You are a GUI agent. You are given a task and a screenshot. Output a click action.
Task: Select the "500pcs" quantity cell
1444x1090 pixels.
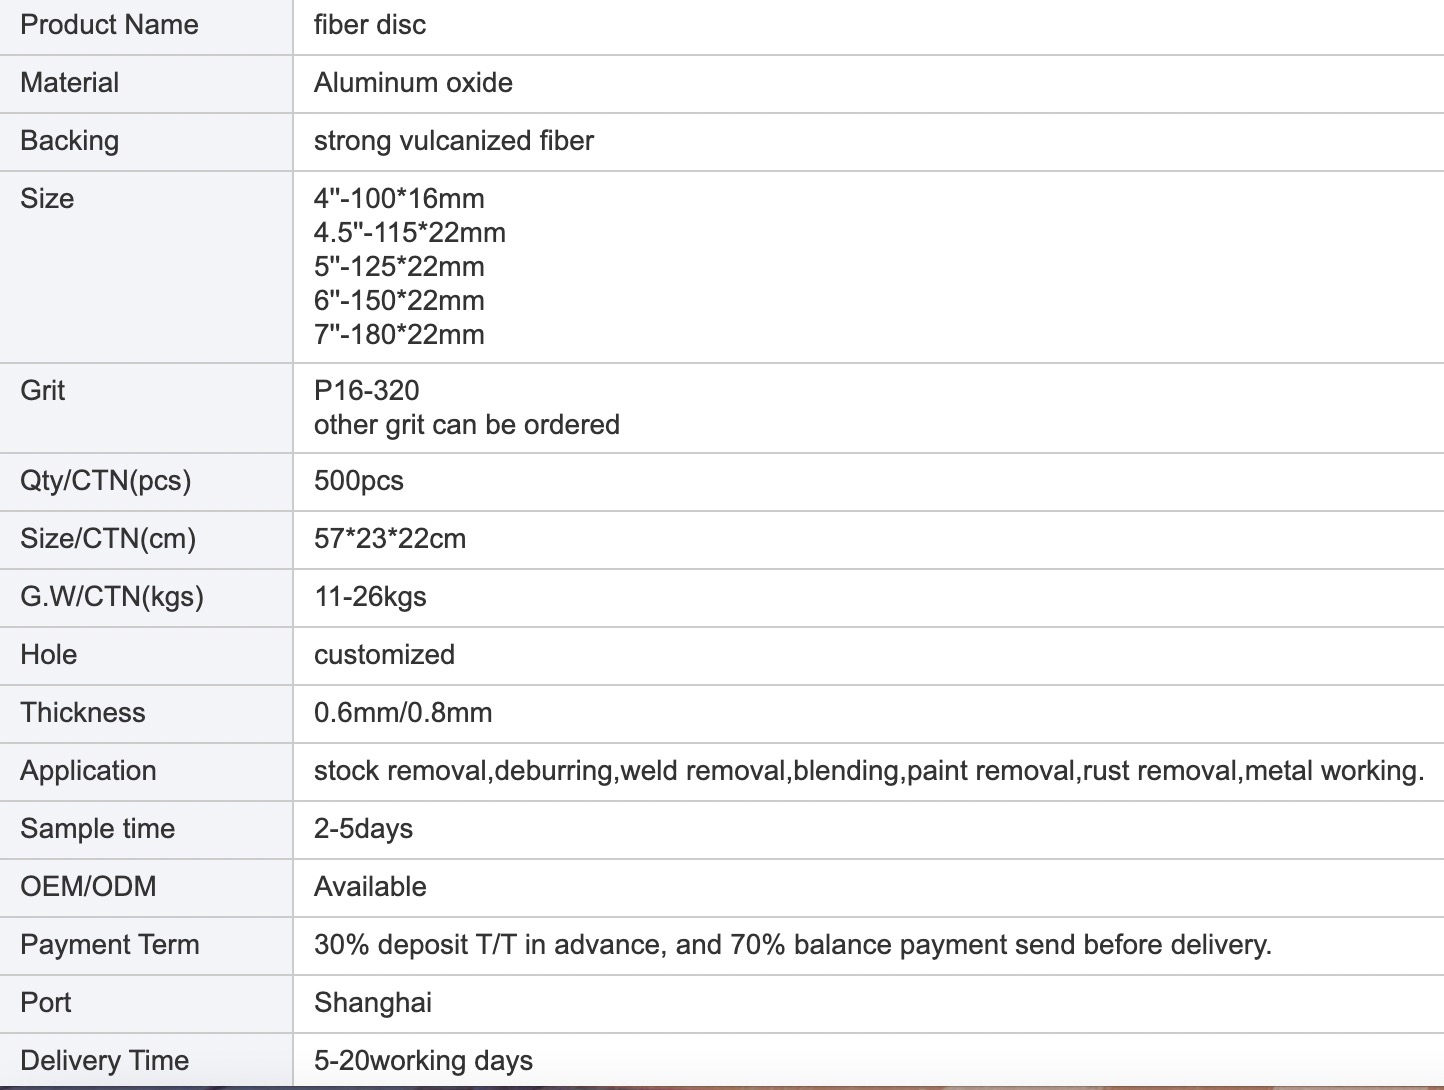point(359,481)
